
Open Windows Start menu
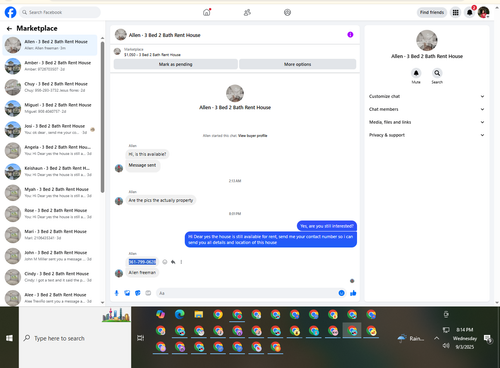[9, 338]
